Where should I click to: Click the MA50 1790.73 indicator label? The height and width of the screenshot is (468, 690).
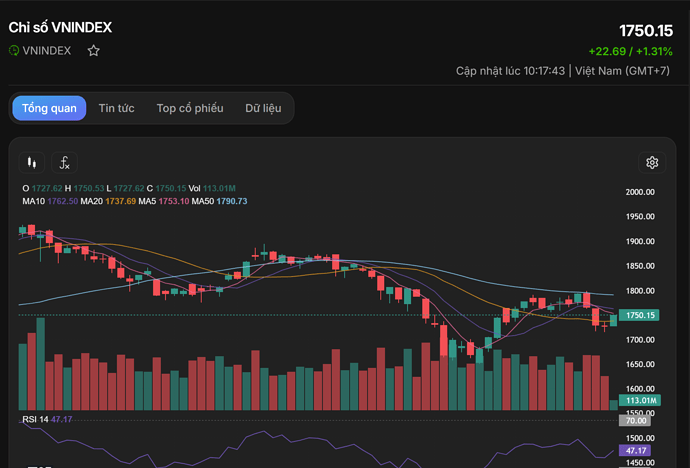tap(219, 201)
